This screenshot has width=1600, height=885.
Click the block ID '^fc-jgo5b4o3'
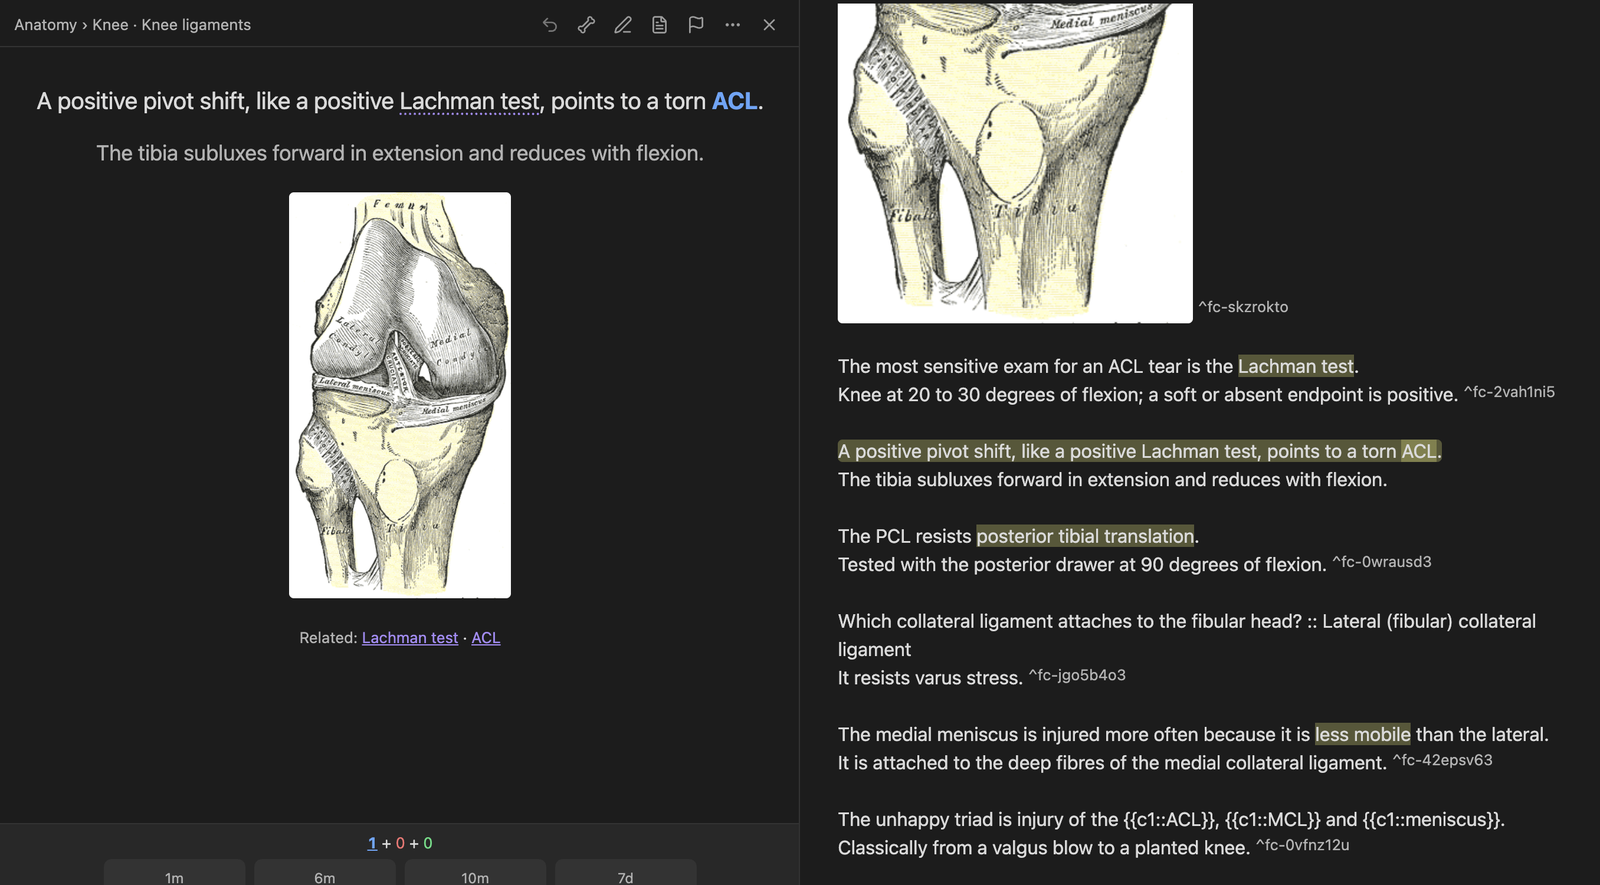(1077, 675)
